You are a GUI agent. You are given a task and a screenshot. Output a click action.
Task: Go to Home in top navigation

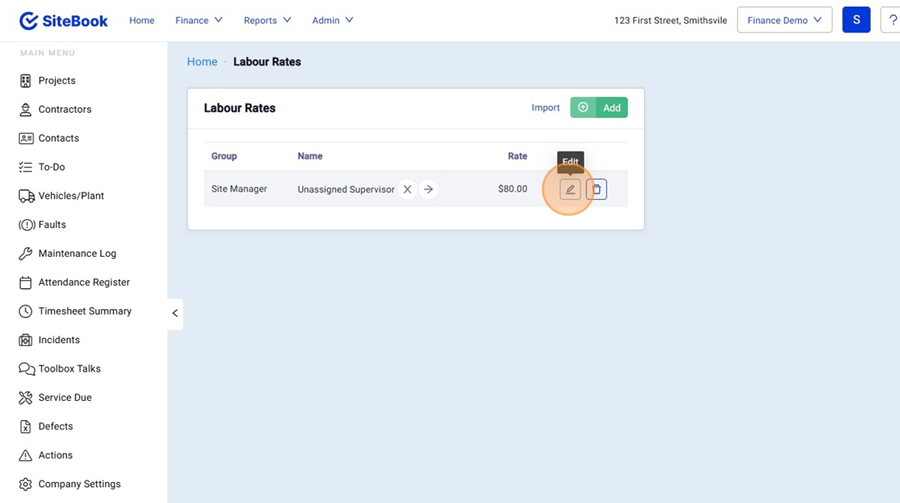(x=142, y=20)
